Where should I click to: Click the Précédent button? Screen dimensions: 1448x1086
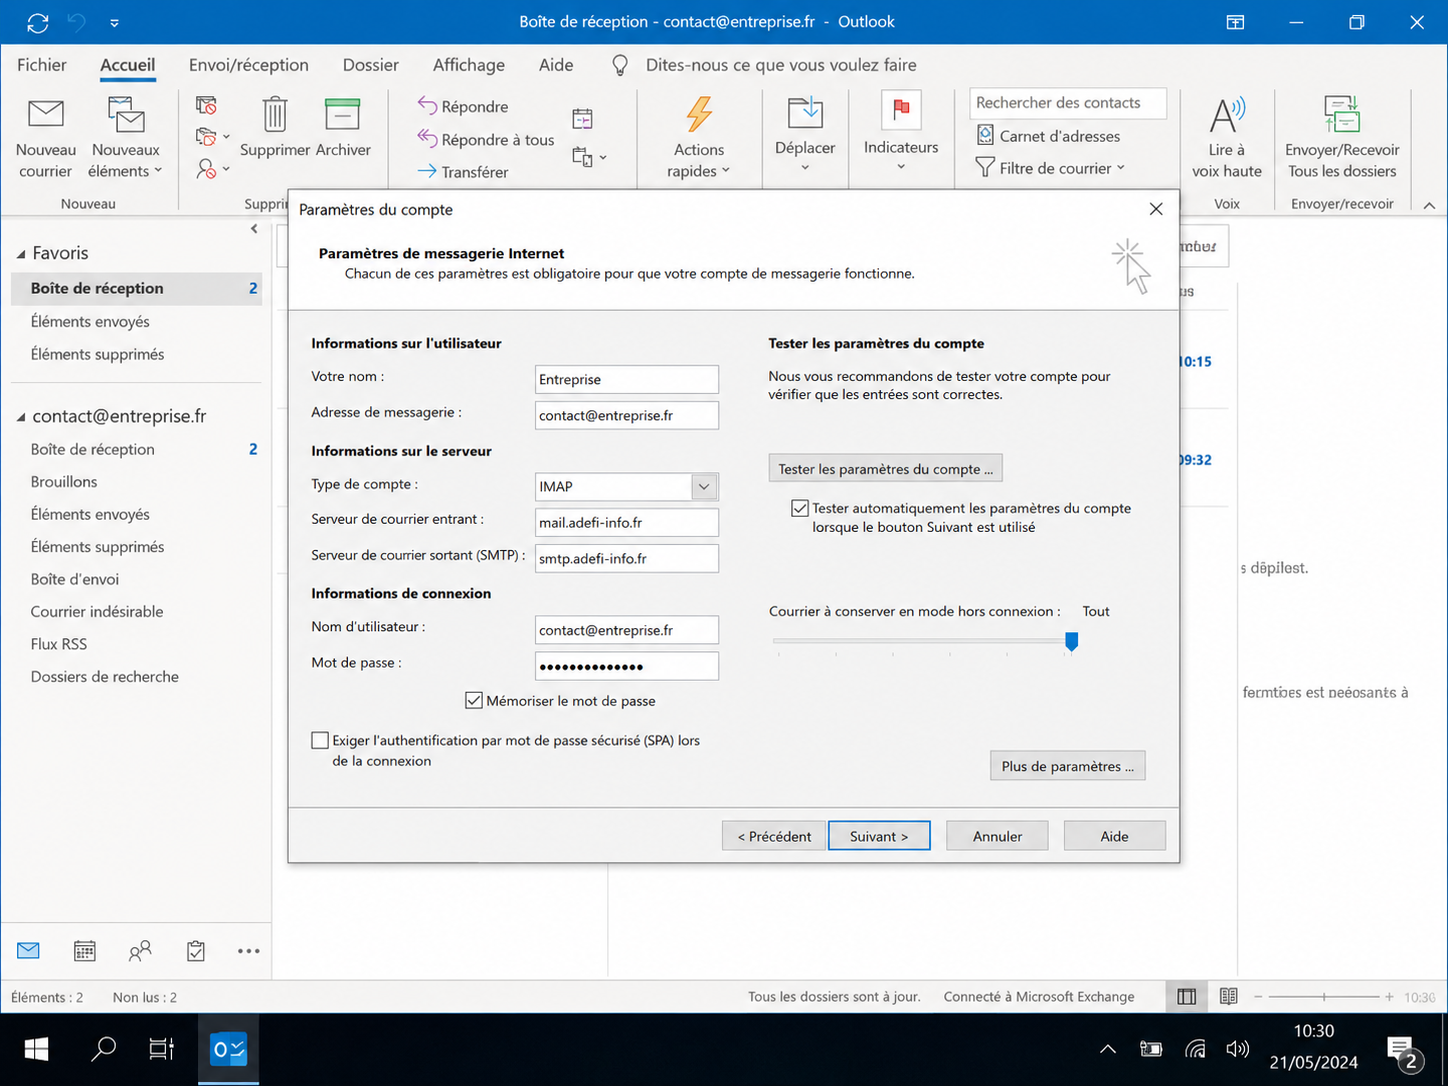tap(774, 836)
